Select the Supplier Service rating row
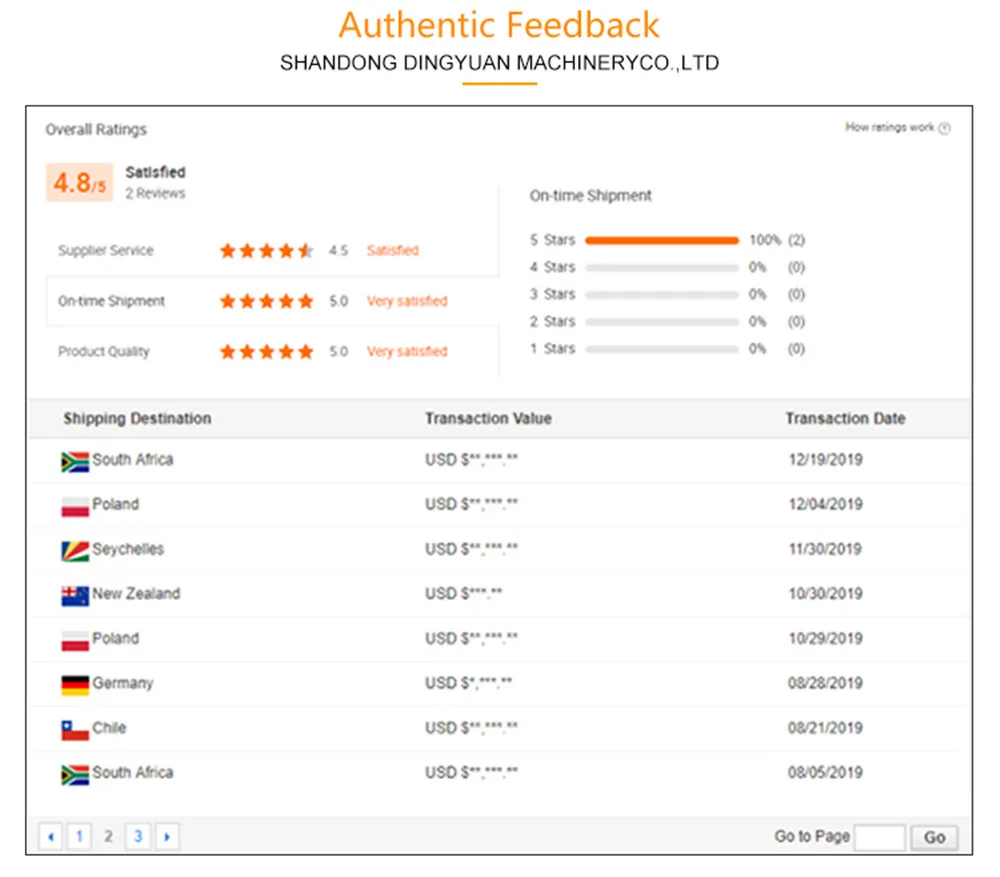The width and height of the screenshot is (1000, 877). 272,251
